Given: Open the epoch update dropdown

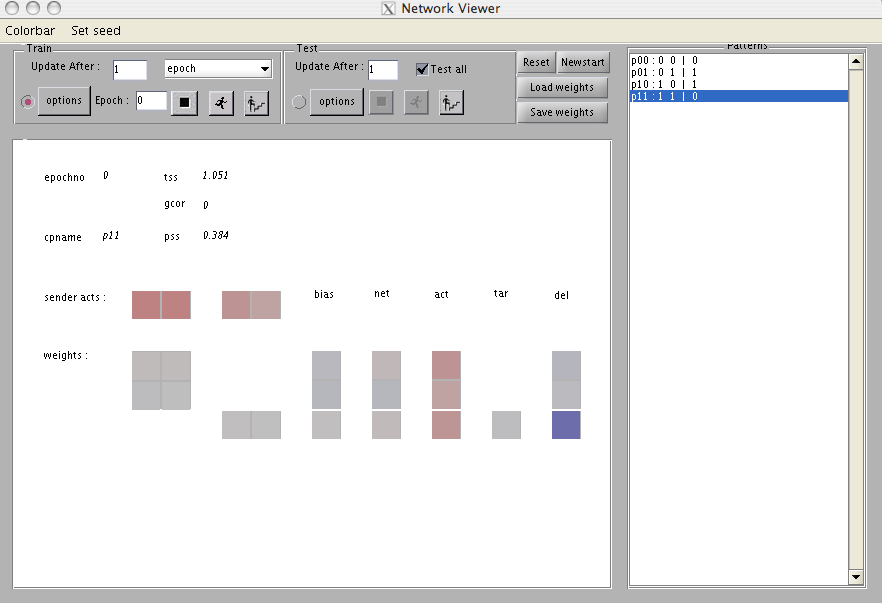Looking at the screenshot, I should 218,69.
